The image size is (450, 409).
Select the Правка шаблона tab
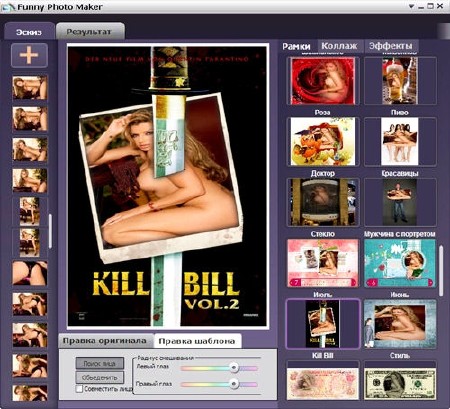point(197,341)
